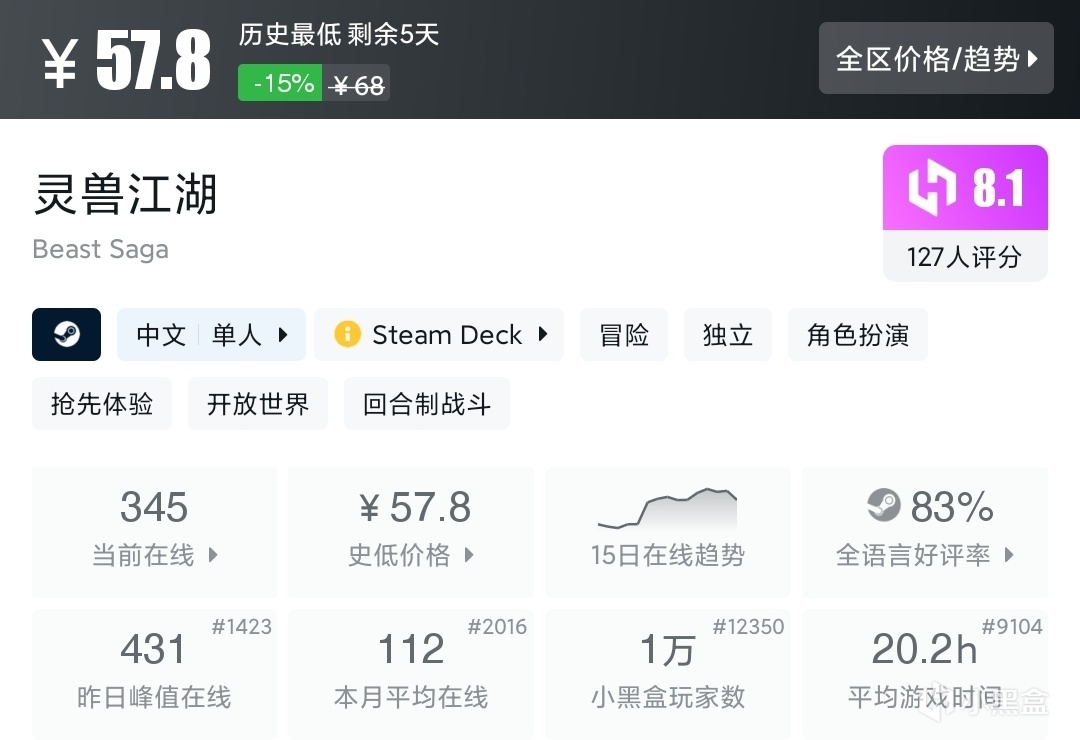Screen dimensions: 1080x740
Task: Expand the 史低价格 lowest price details
Action: 468,555
